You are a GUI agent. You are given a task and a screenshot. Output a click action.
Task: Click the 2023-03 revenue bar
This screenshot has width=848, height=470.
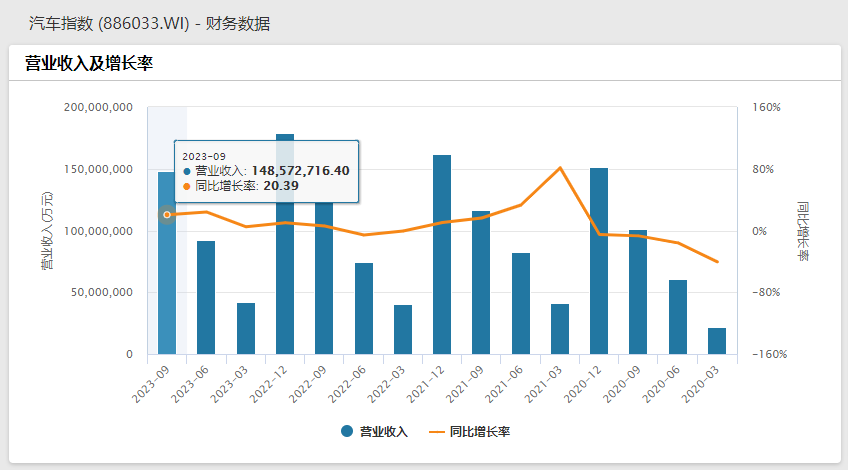pos(246,329)
